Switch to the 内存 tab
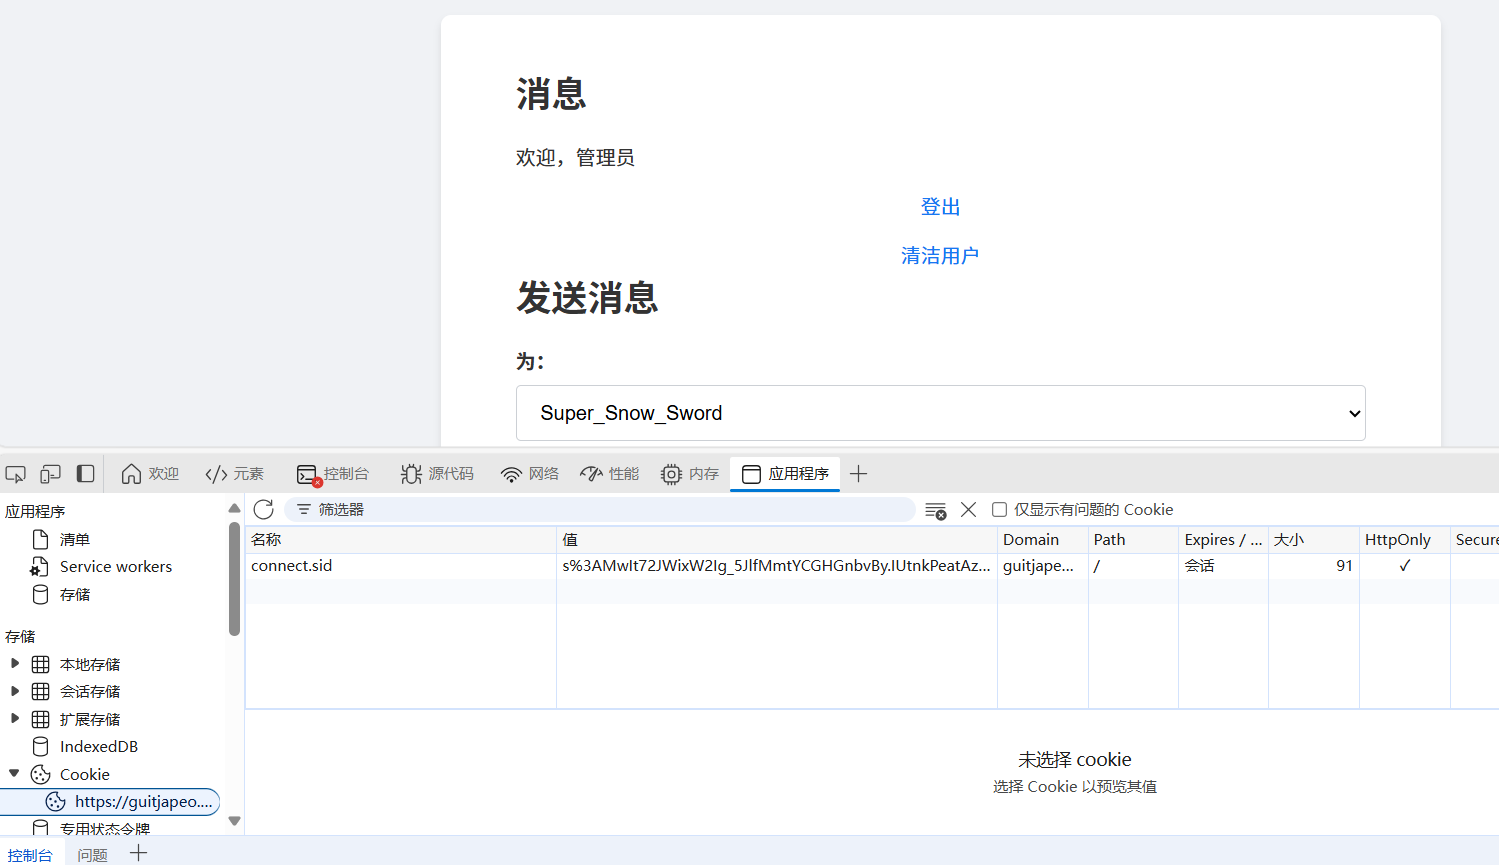1499x865 pixels. click(690, 474)
